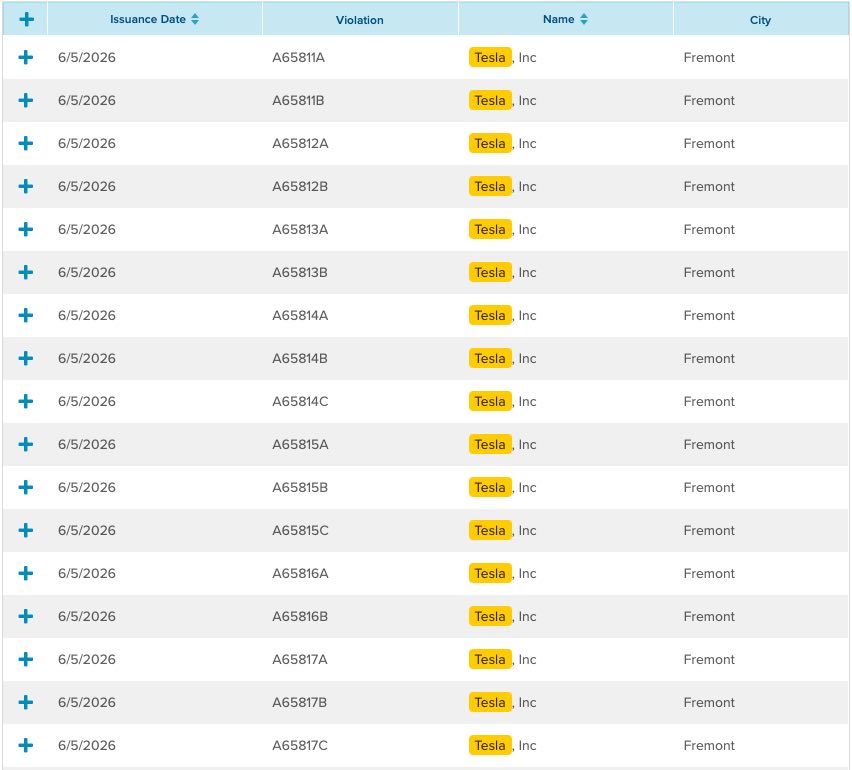Click violation number A65814A
This screenshot has width=852, height=770.
tap(300, 315)
